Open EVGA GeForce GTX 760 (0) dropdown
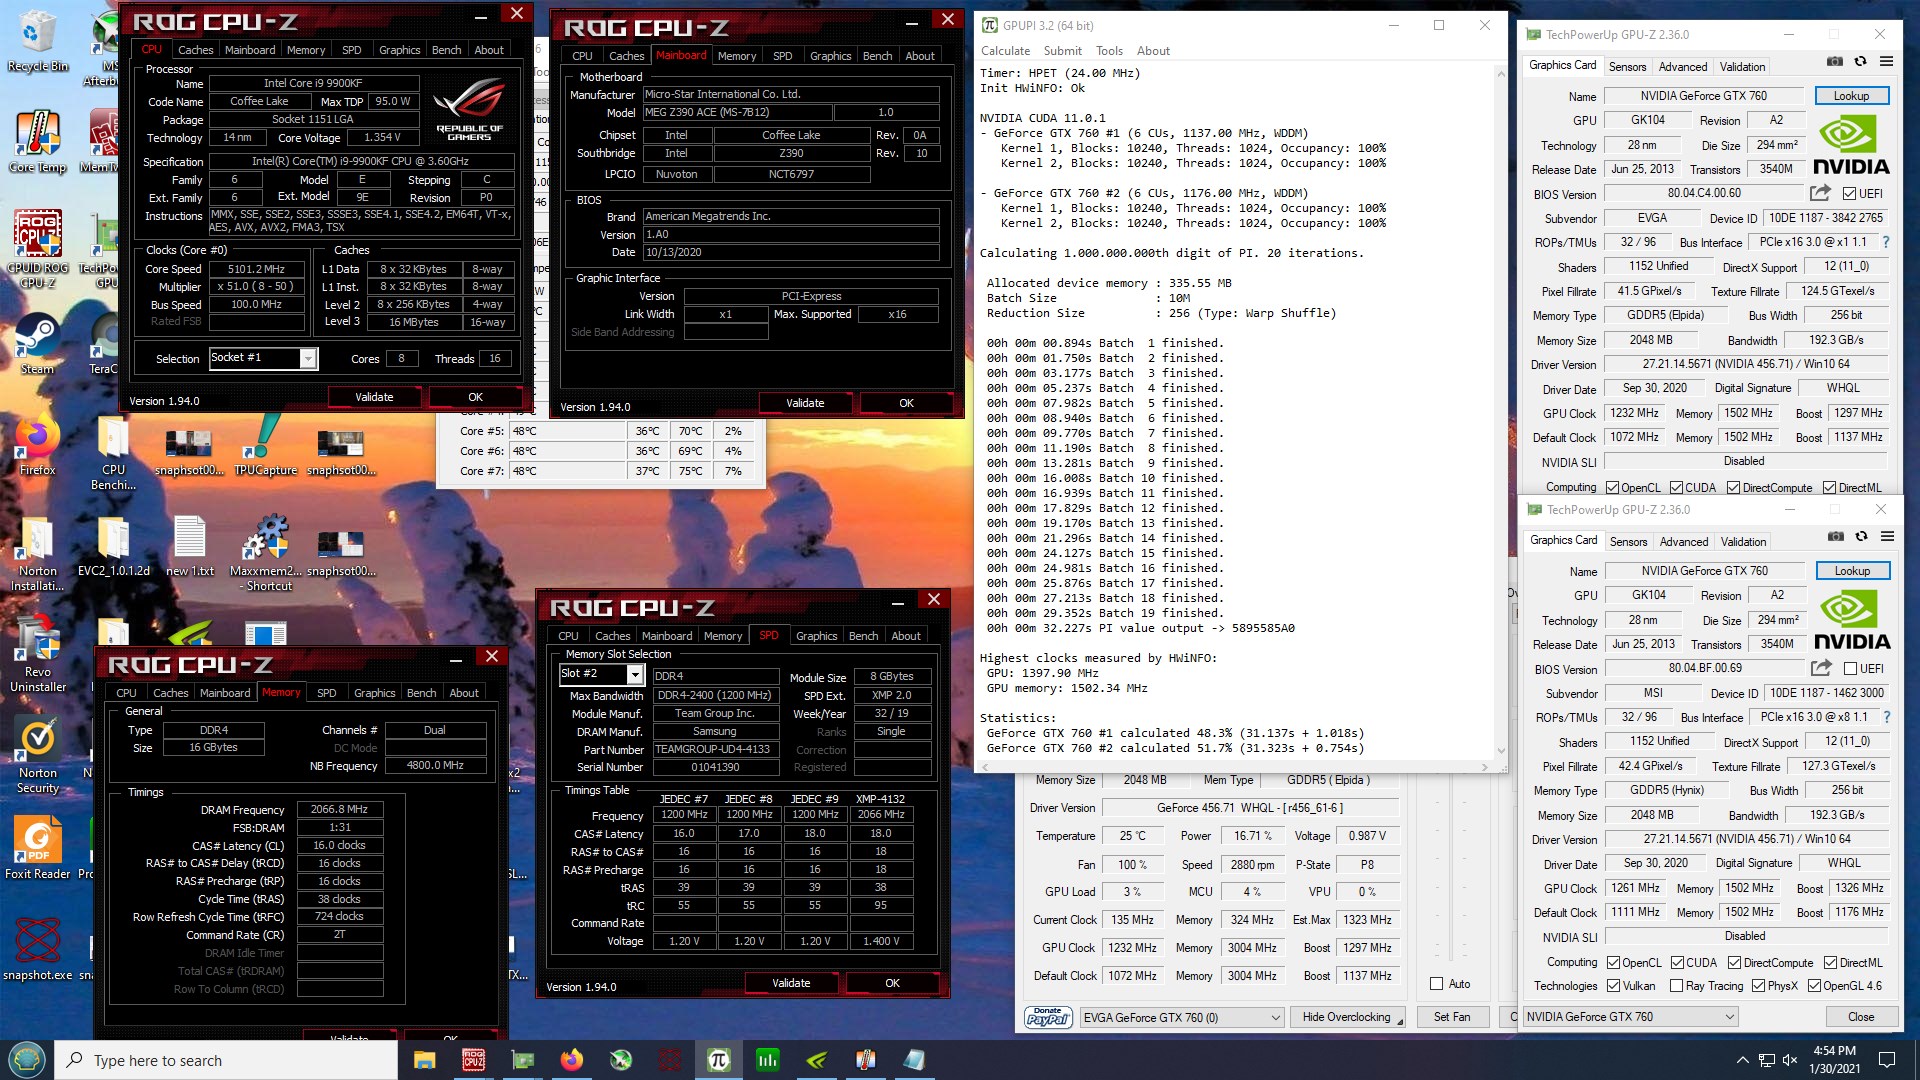 click(x=1180, y=1017)
